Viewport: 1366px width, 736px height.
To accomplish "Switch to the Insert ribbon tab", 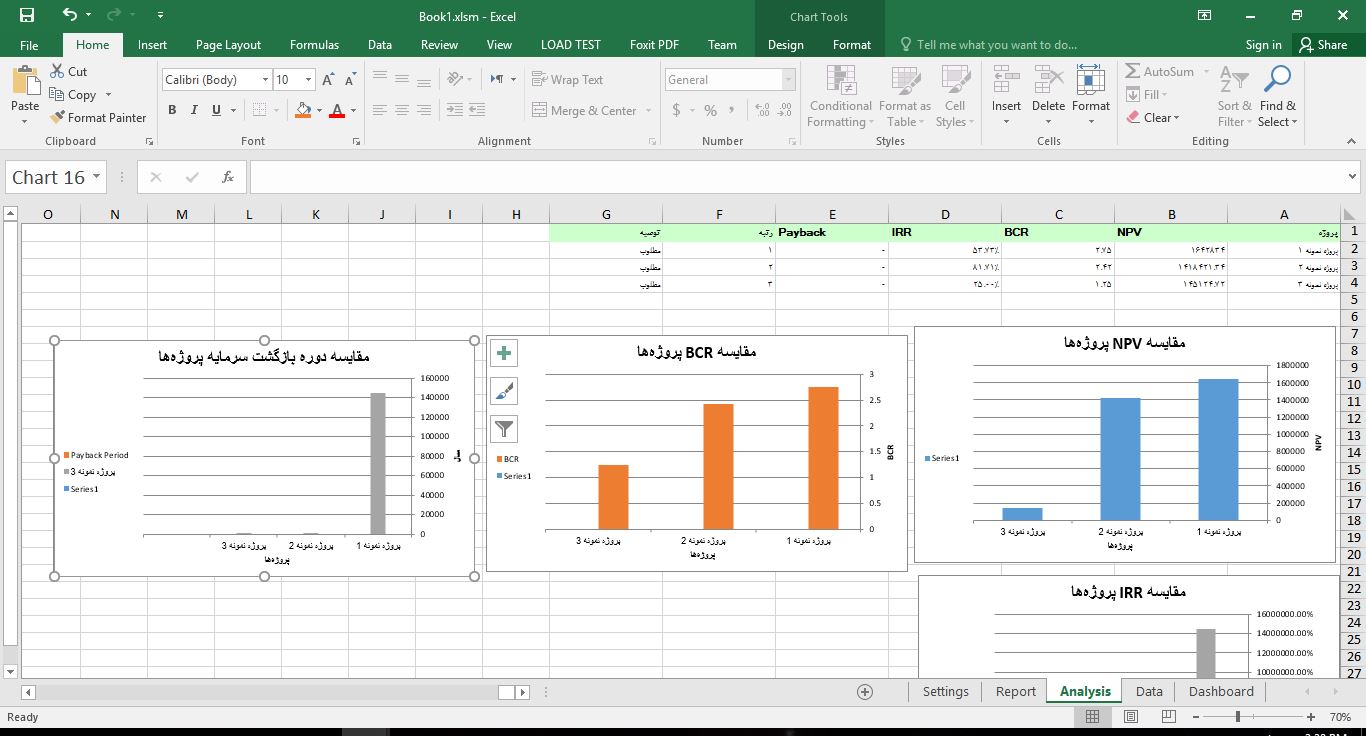I will 153,45.
